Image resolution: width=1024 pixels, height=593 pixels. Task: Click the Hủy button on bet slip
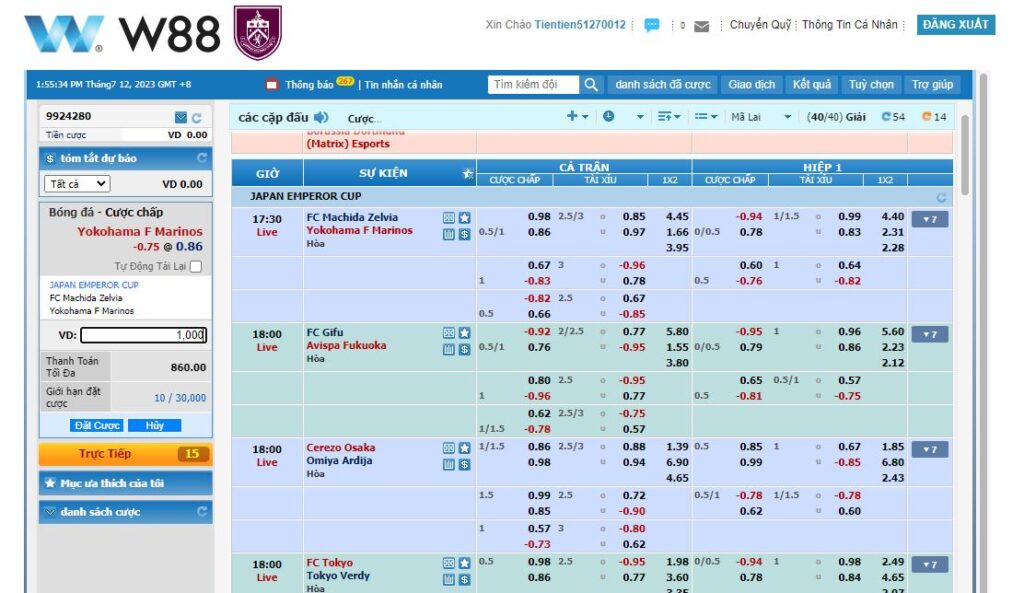(x=154, y=425)
